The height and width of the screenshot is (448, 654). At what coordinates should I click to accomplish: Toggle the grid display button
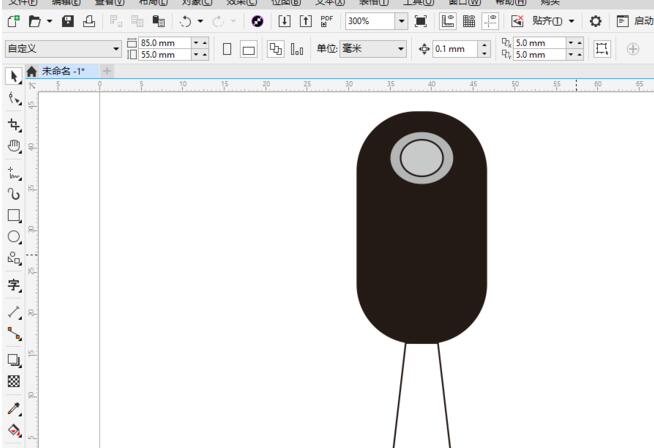coord(468,21)
